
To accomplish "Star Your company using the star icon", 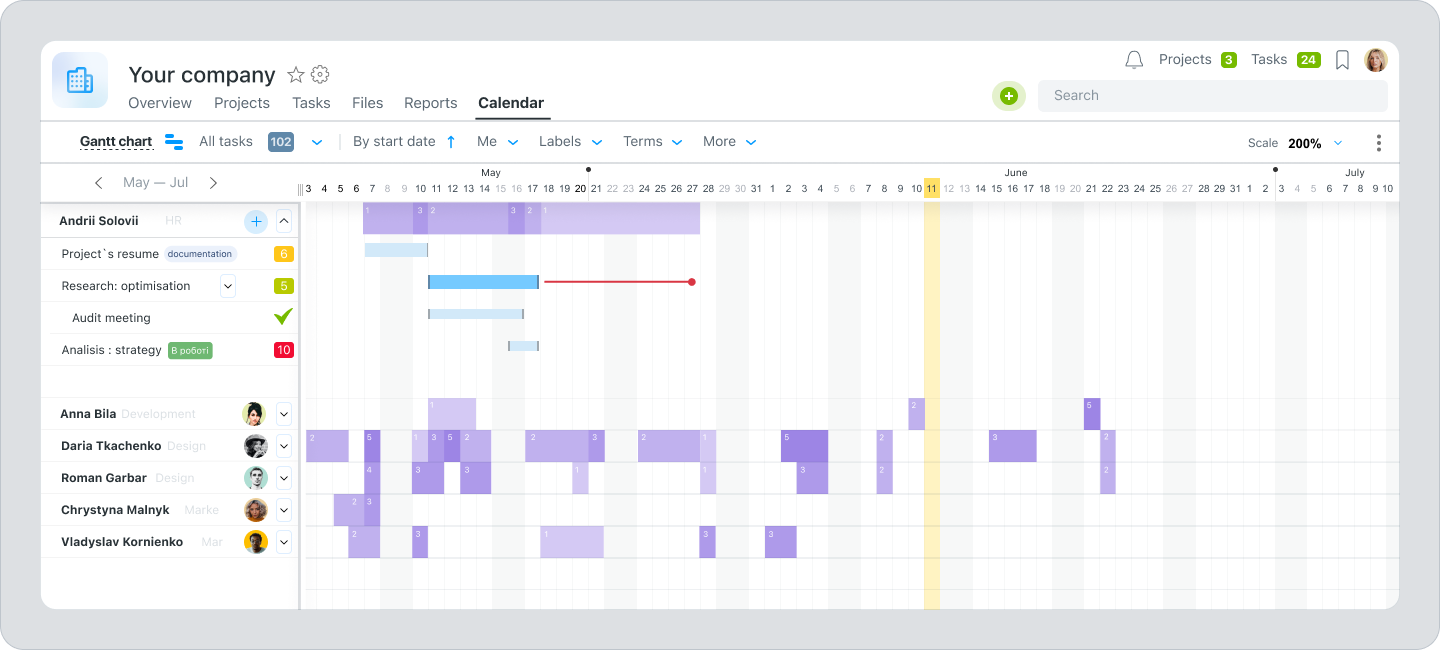I will point(294,74).
